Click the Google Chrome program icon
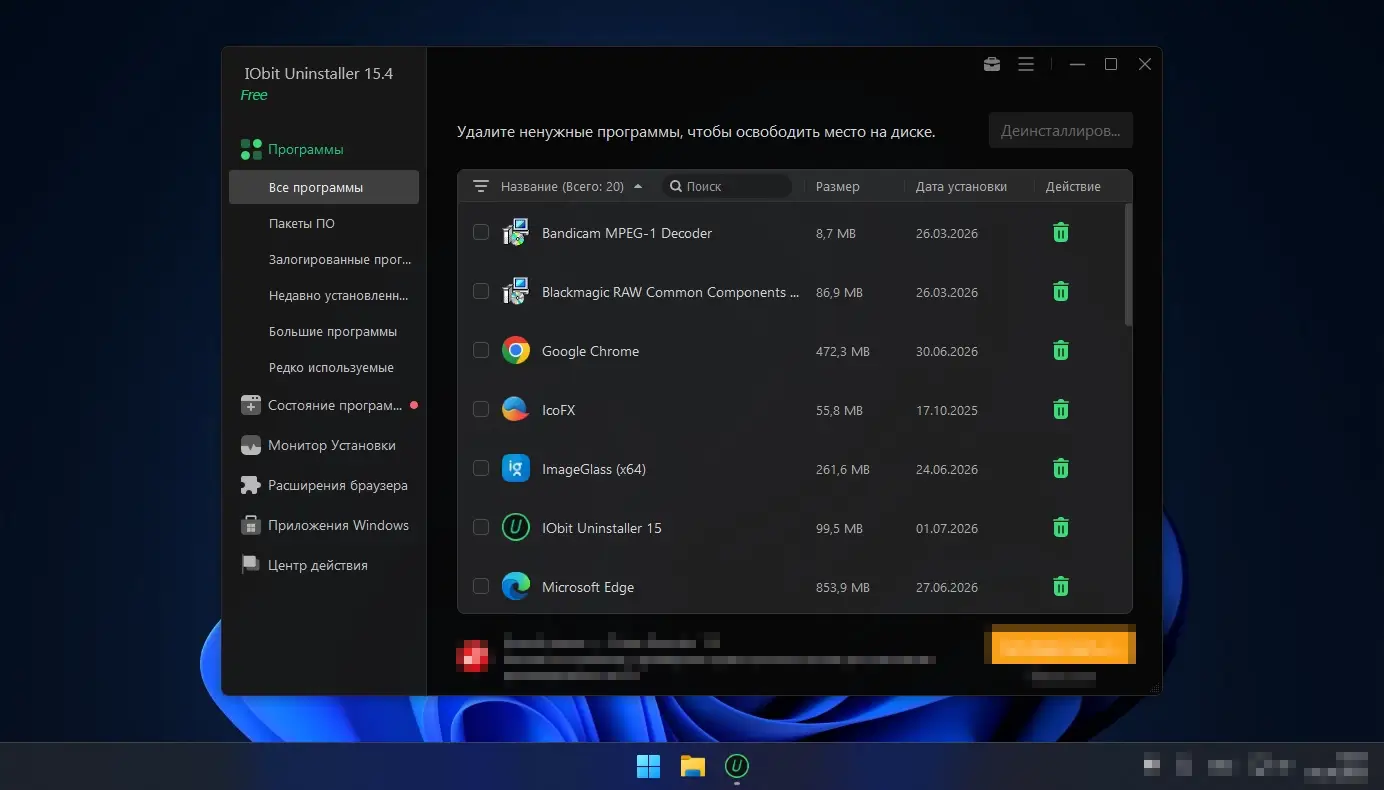Image resolution: width=1384 pixels, height=790 pixels. 515,351
